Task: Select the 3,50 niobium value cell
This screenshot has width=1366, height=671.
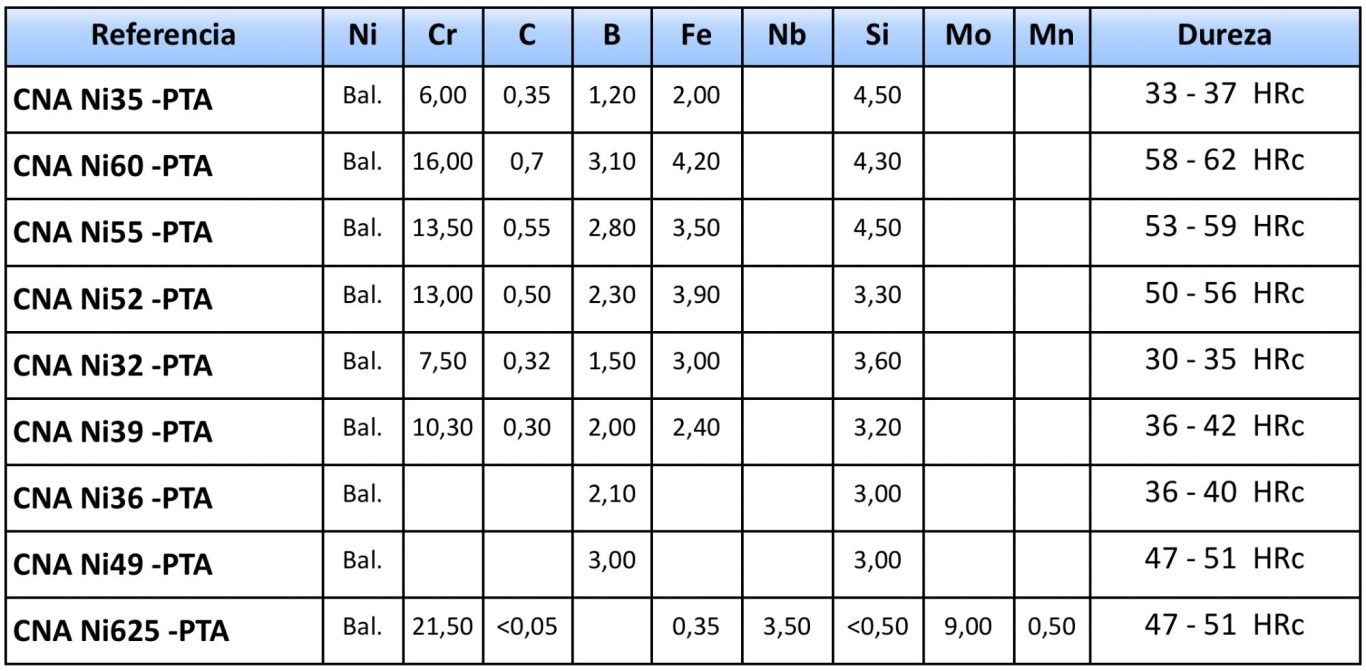Action: (788, 628)
